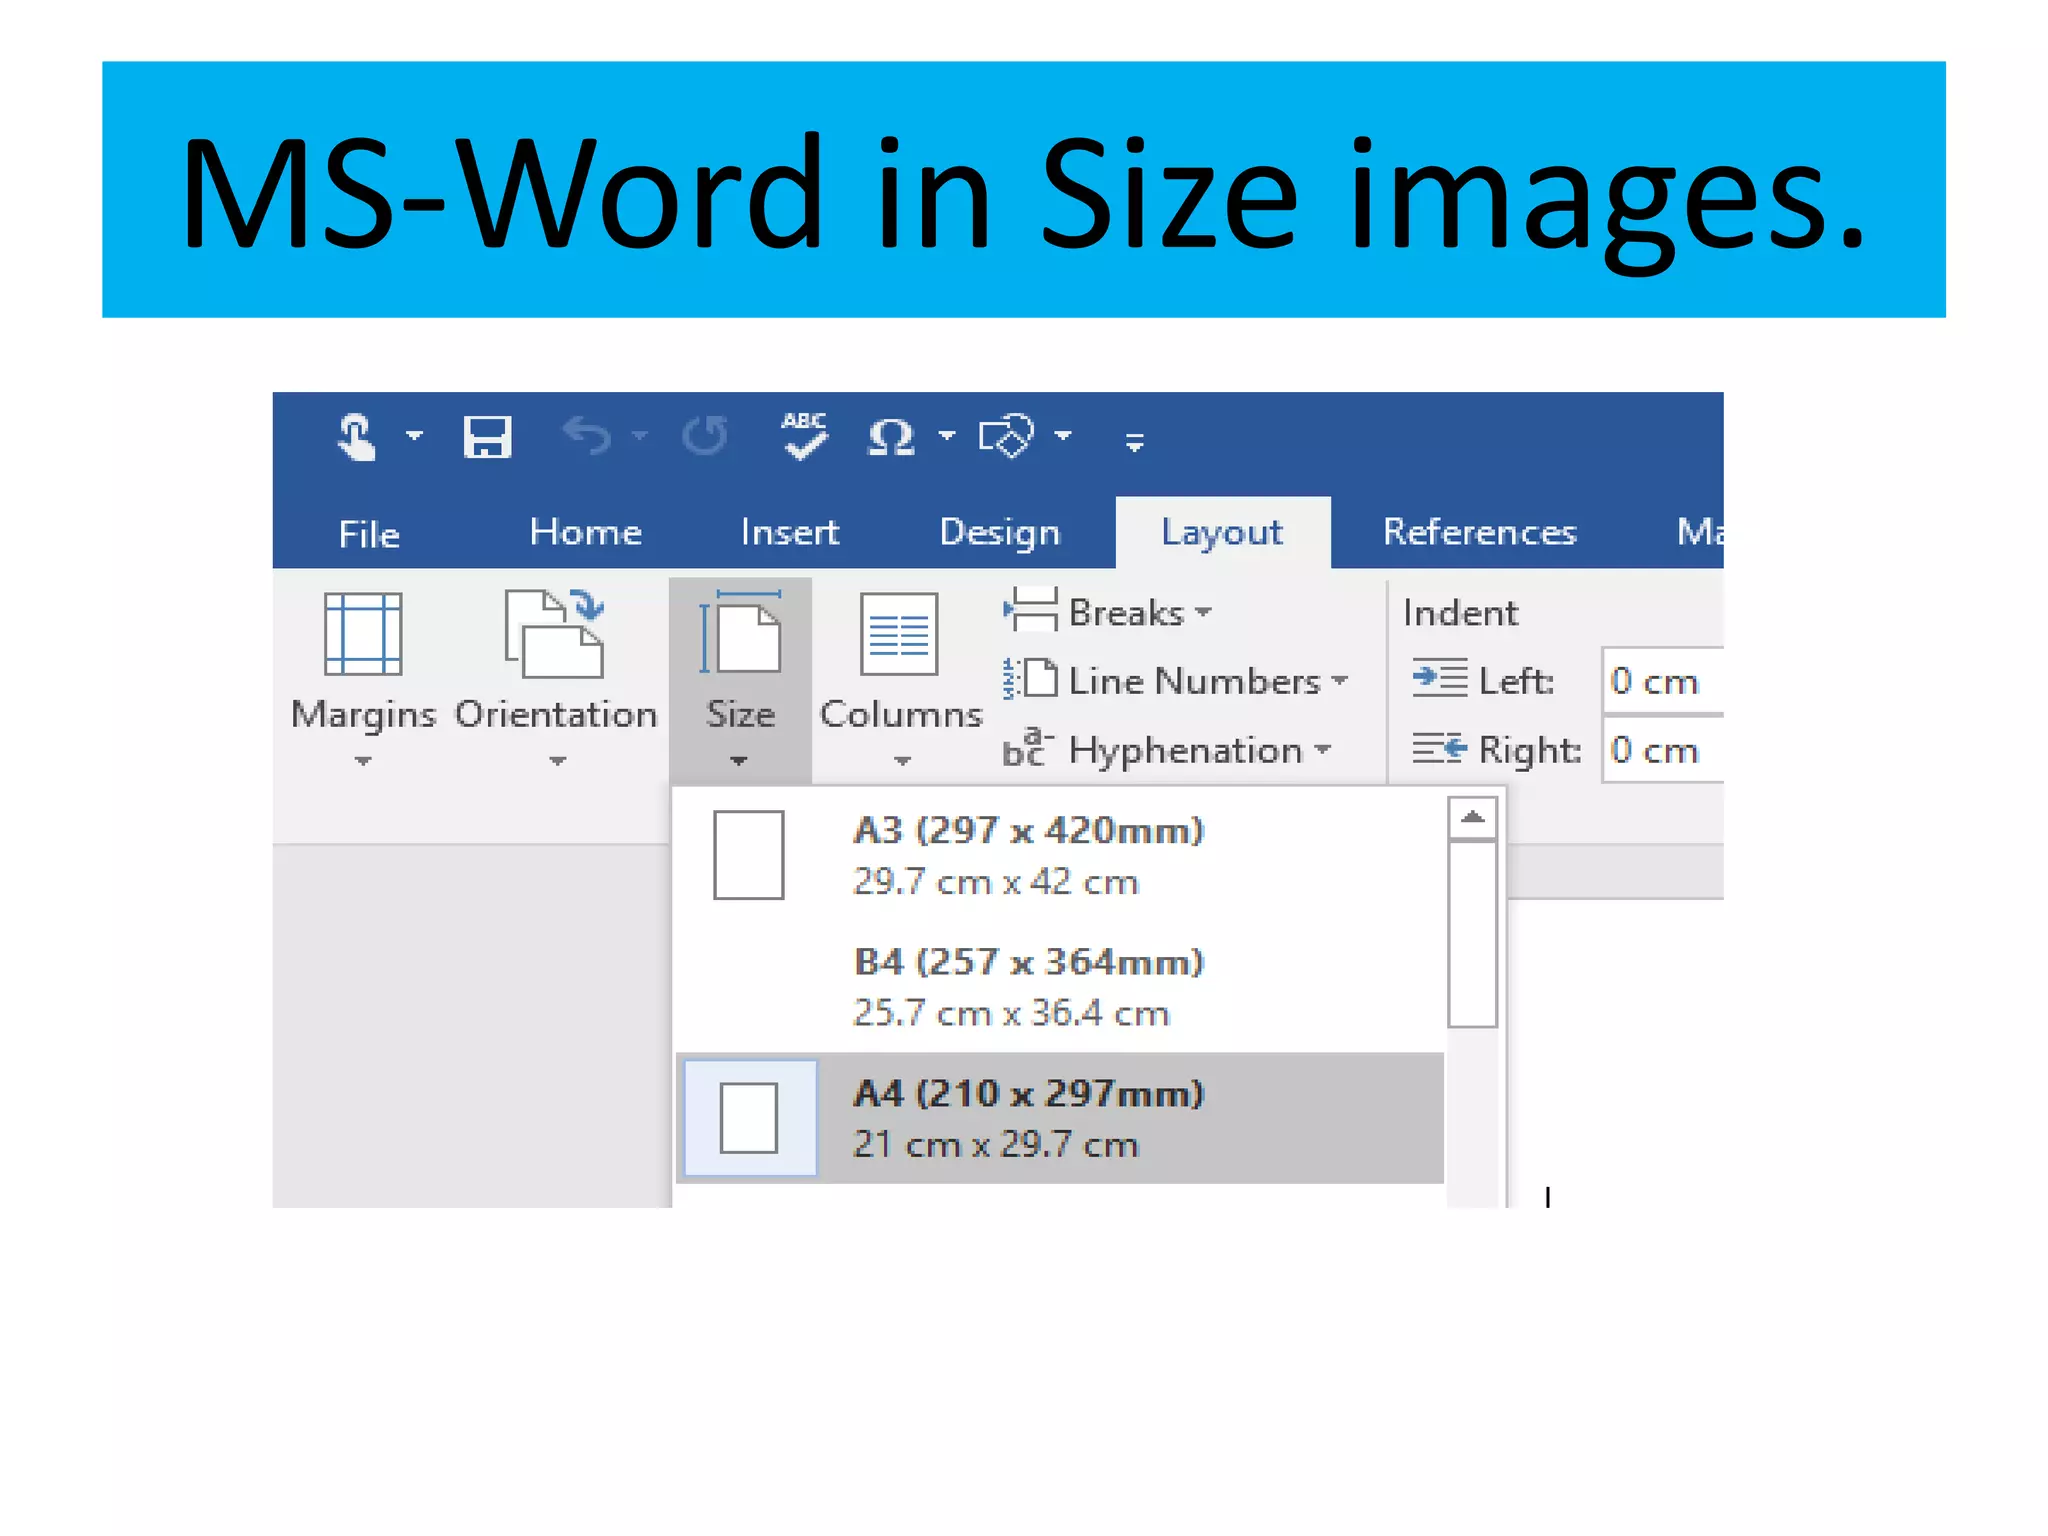Open the Undo history dropdown arrow
Viewport: 2048px width, 1536px height.
click(x=640, y=436)
